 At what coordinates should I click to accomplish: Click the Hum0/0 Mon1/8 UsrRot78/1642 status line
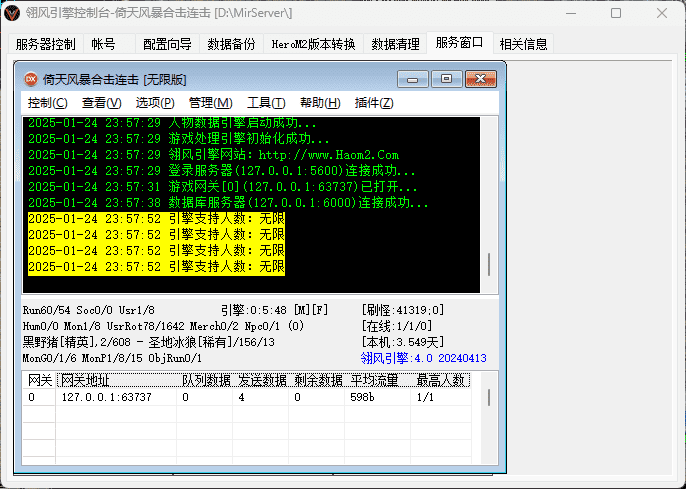tap(163, 326)
